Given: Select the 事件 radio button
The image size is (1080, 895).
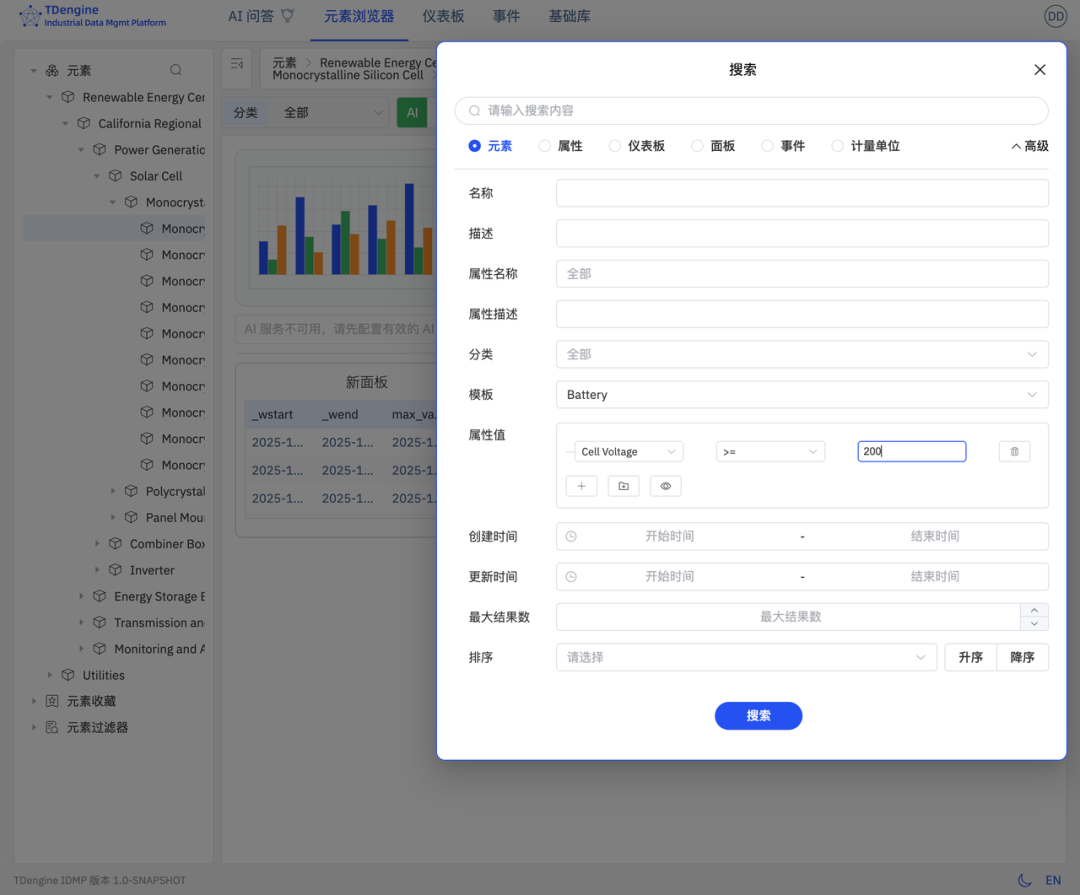Looking at the screenshot, I should coord(767,145).
